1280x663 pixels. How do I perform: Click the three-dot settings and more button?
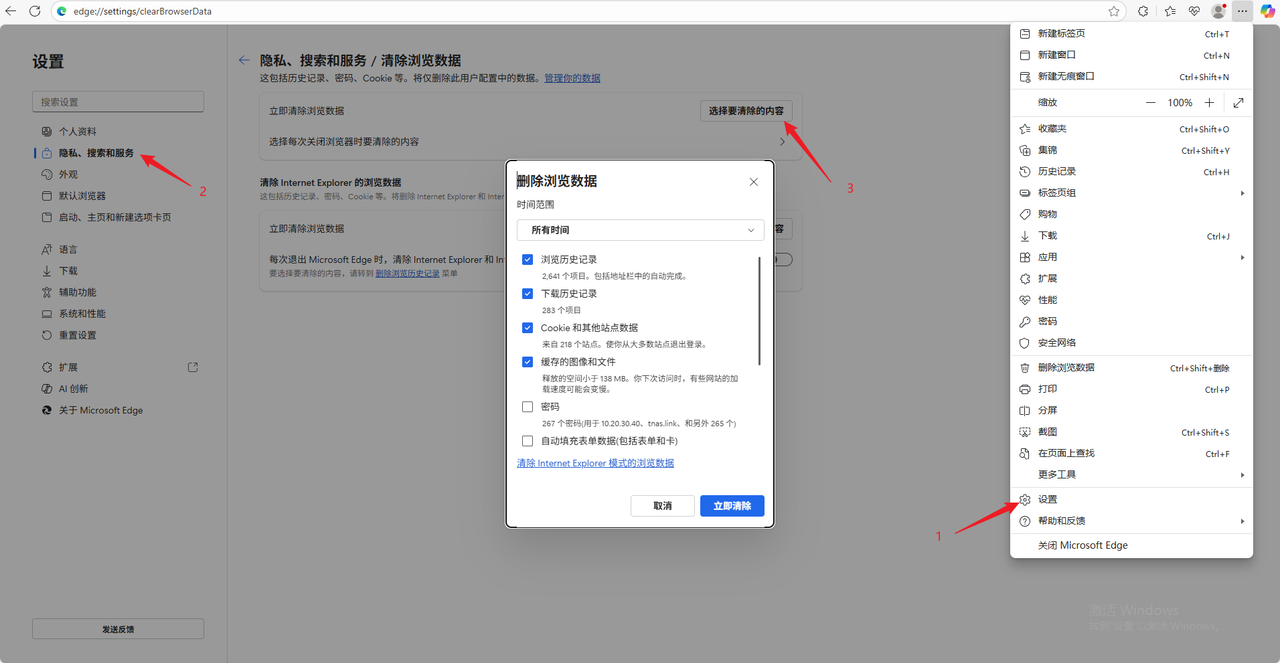click(1242, 11)
